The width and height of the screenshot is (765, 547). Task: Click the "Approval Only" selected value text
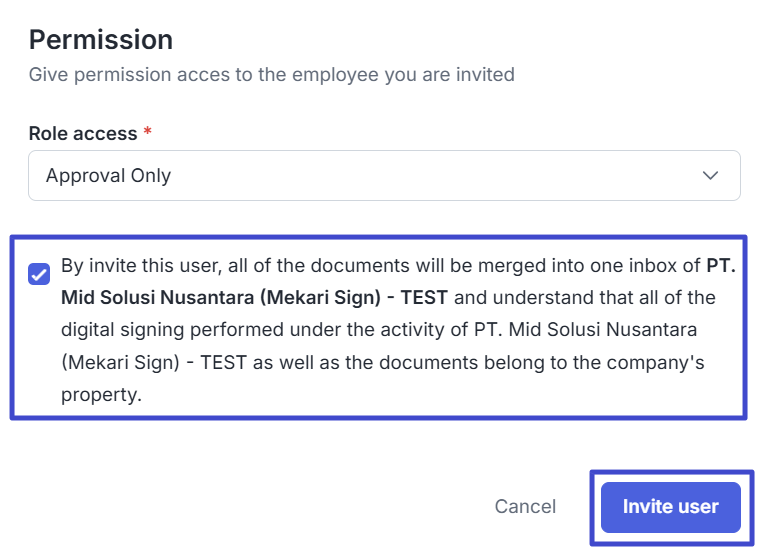tap(108, 176)
